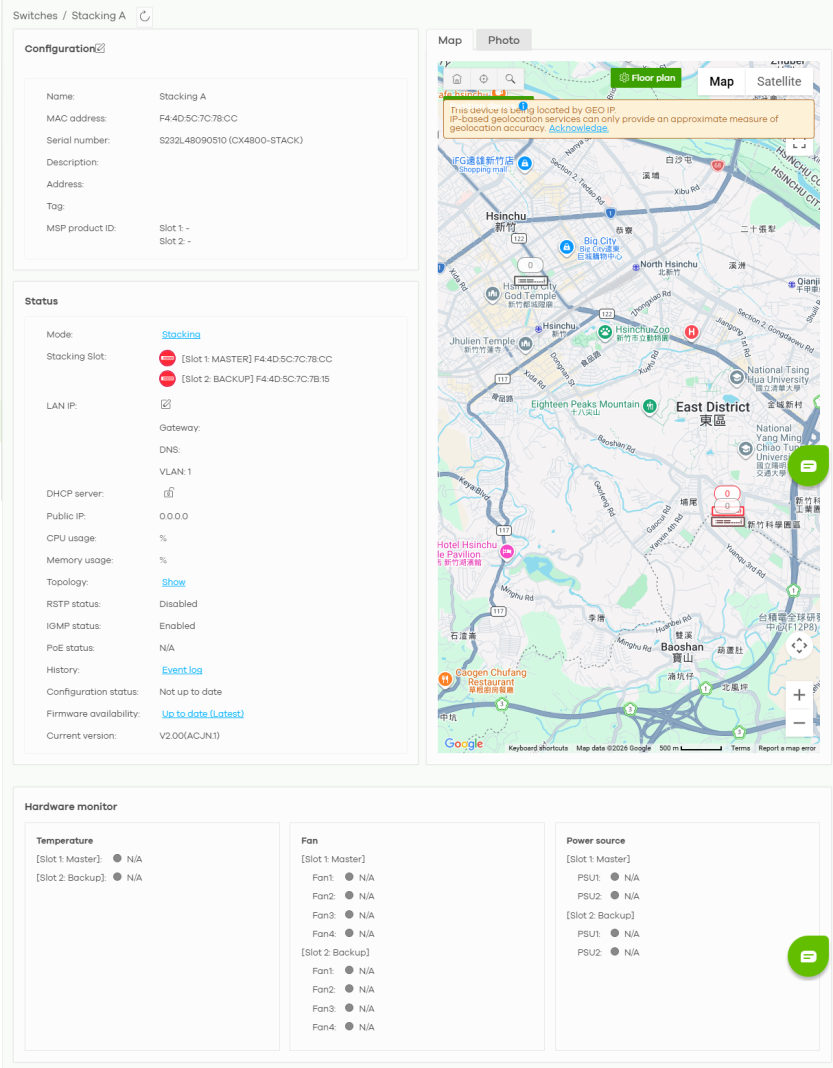Open the Event log
Image resolution: width=833 pixels, height=1068 pixels.
click(182, 670)
